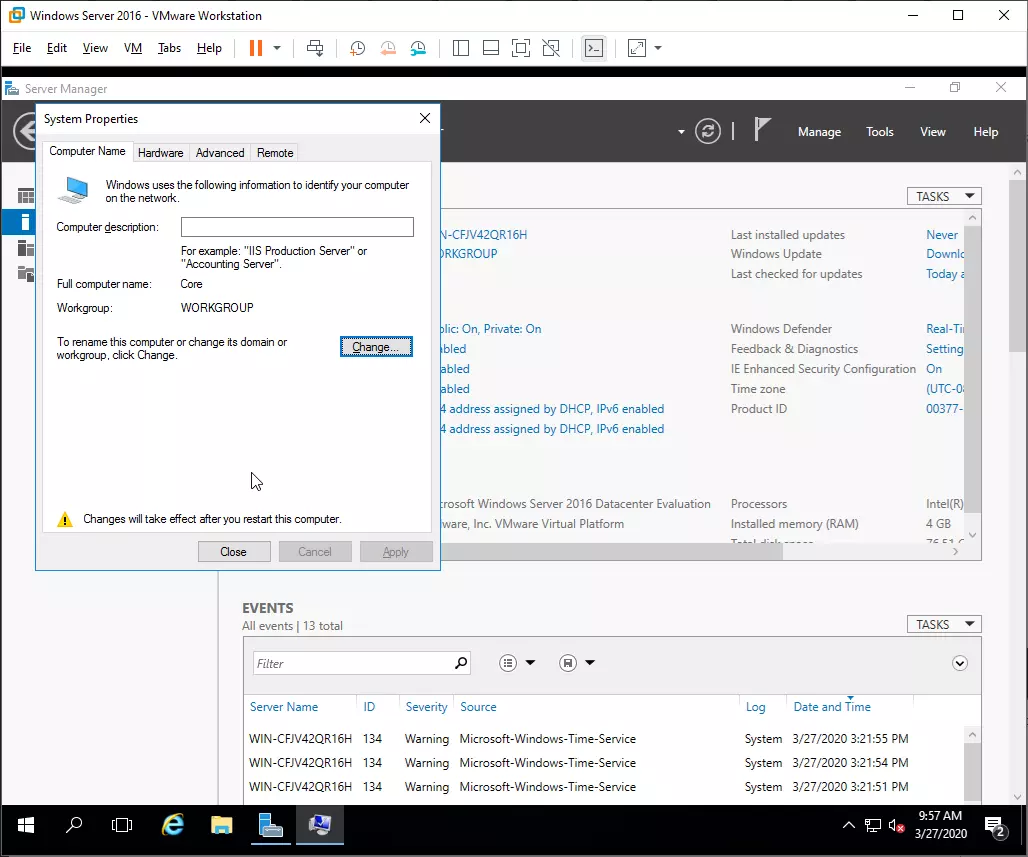Open the Action Center notifications icon

point(996,827)
